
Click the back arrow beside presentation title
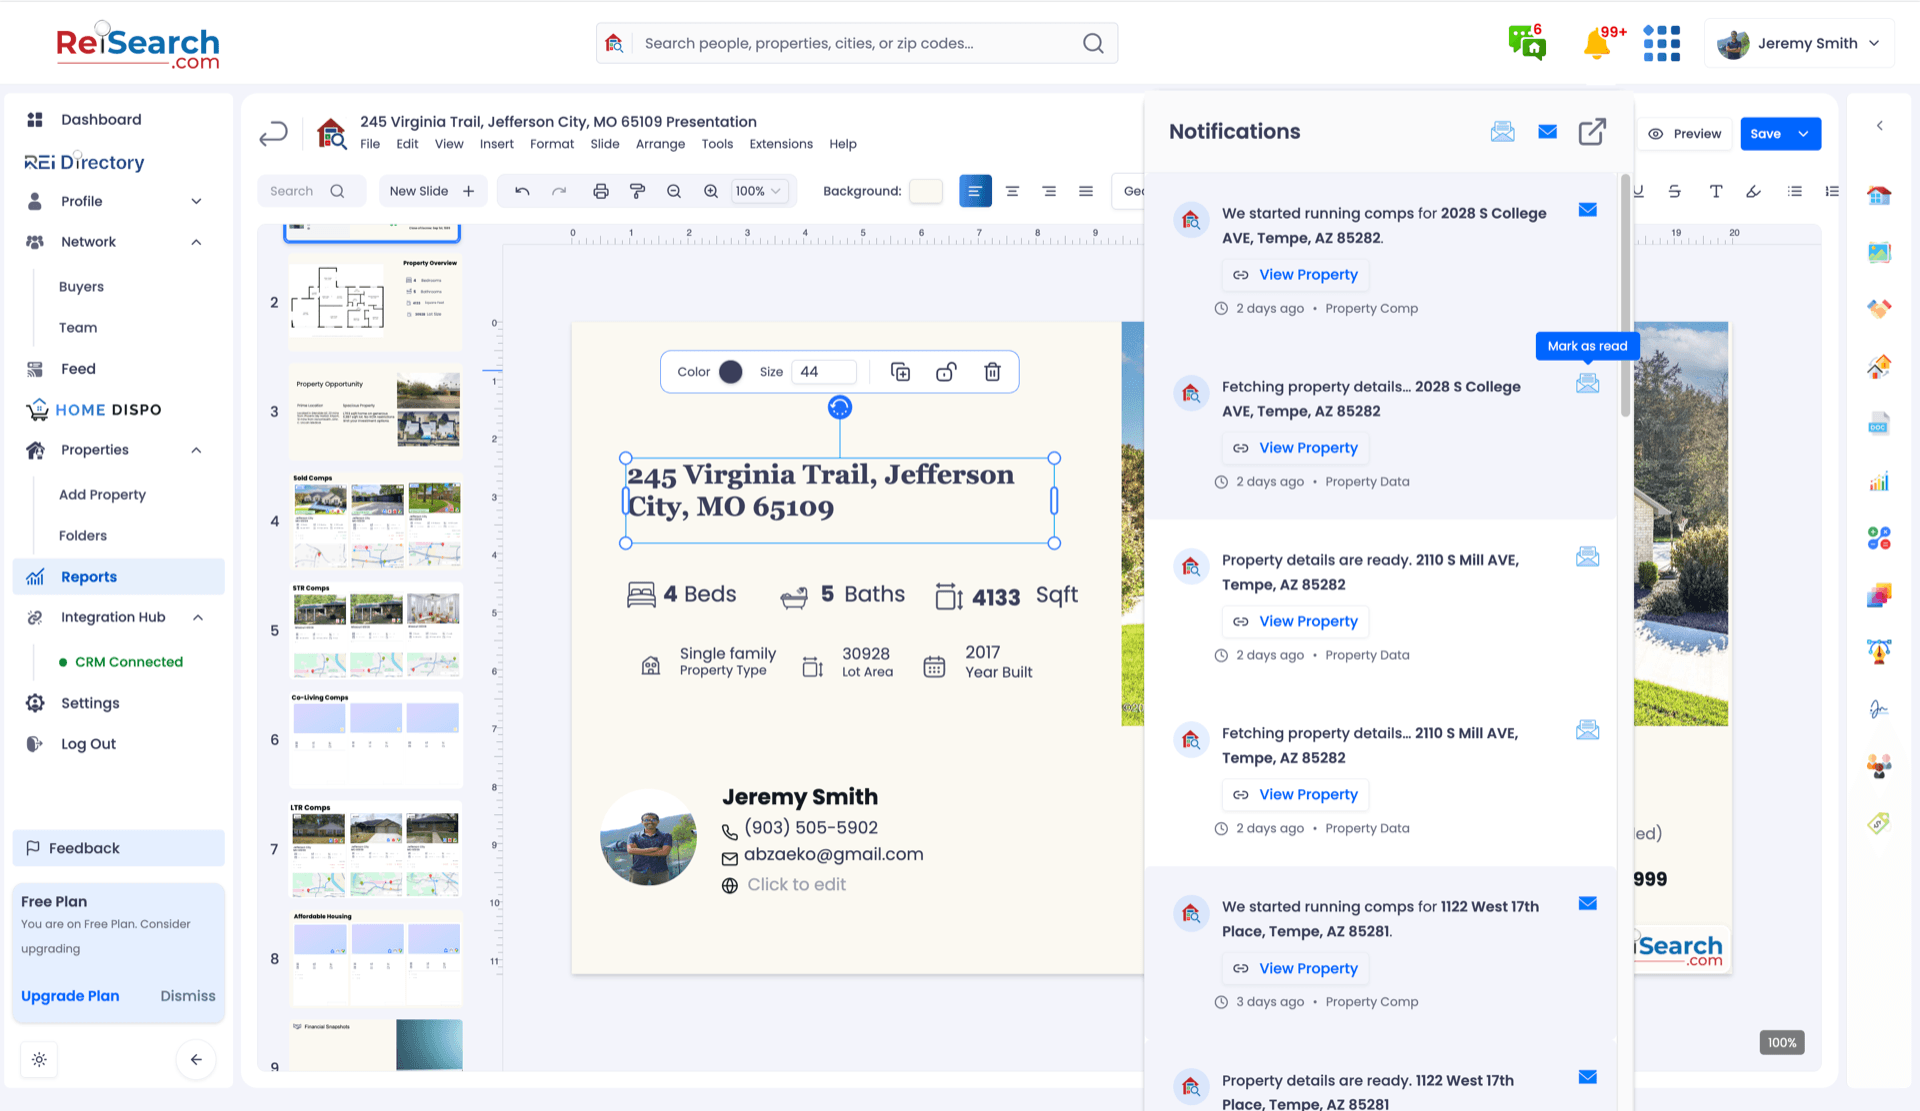tap(274, 133)
